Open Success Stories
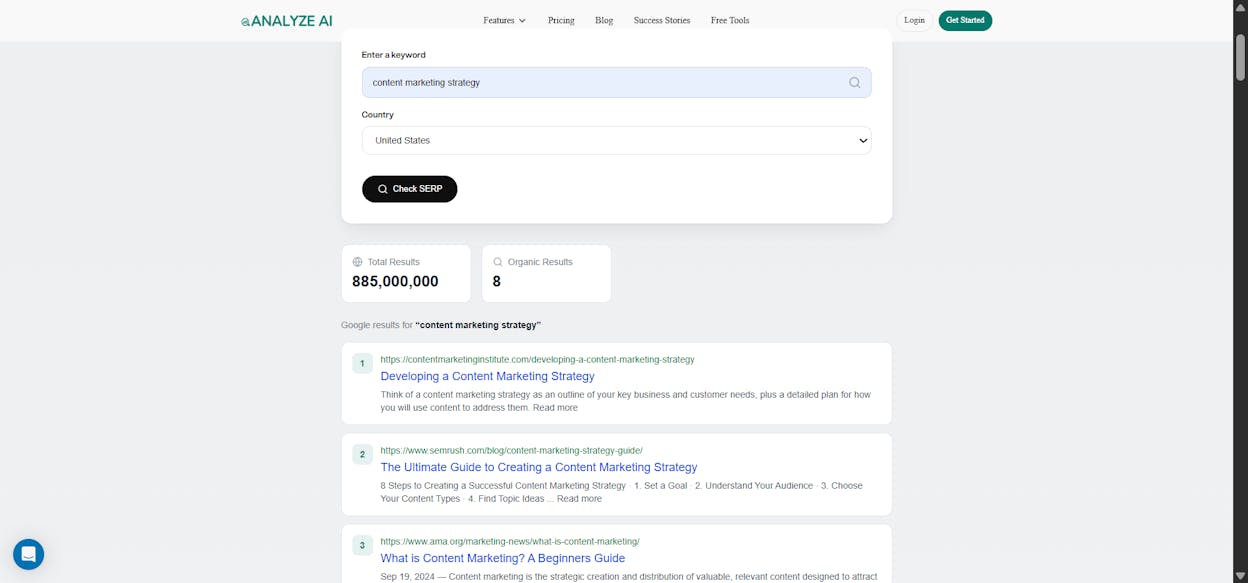1248x583 pixels. (662, 20)
